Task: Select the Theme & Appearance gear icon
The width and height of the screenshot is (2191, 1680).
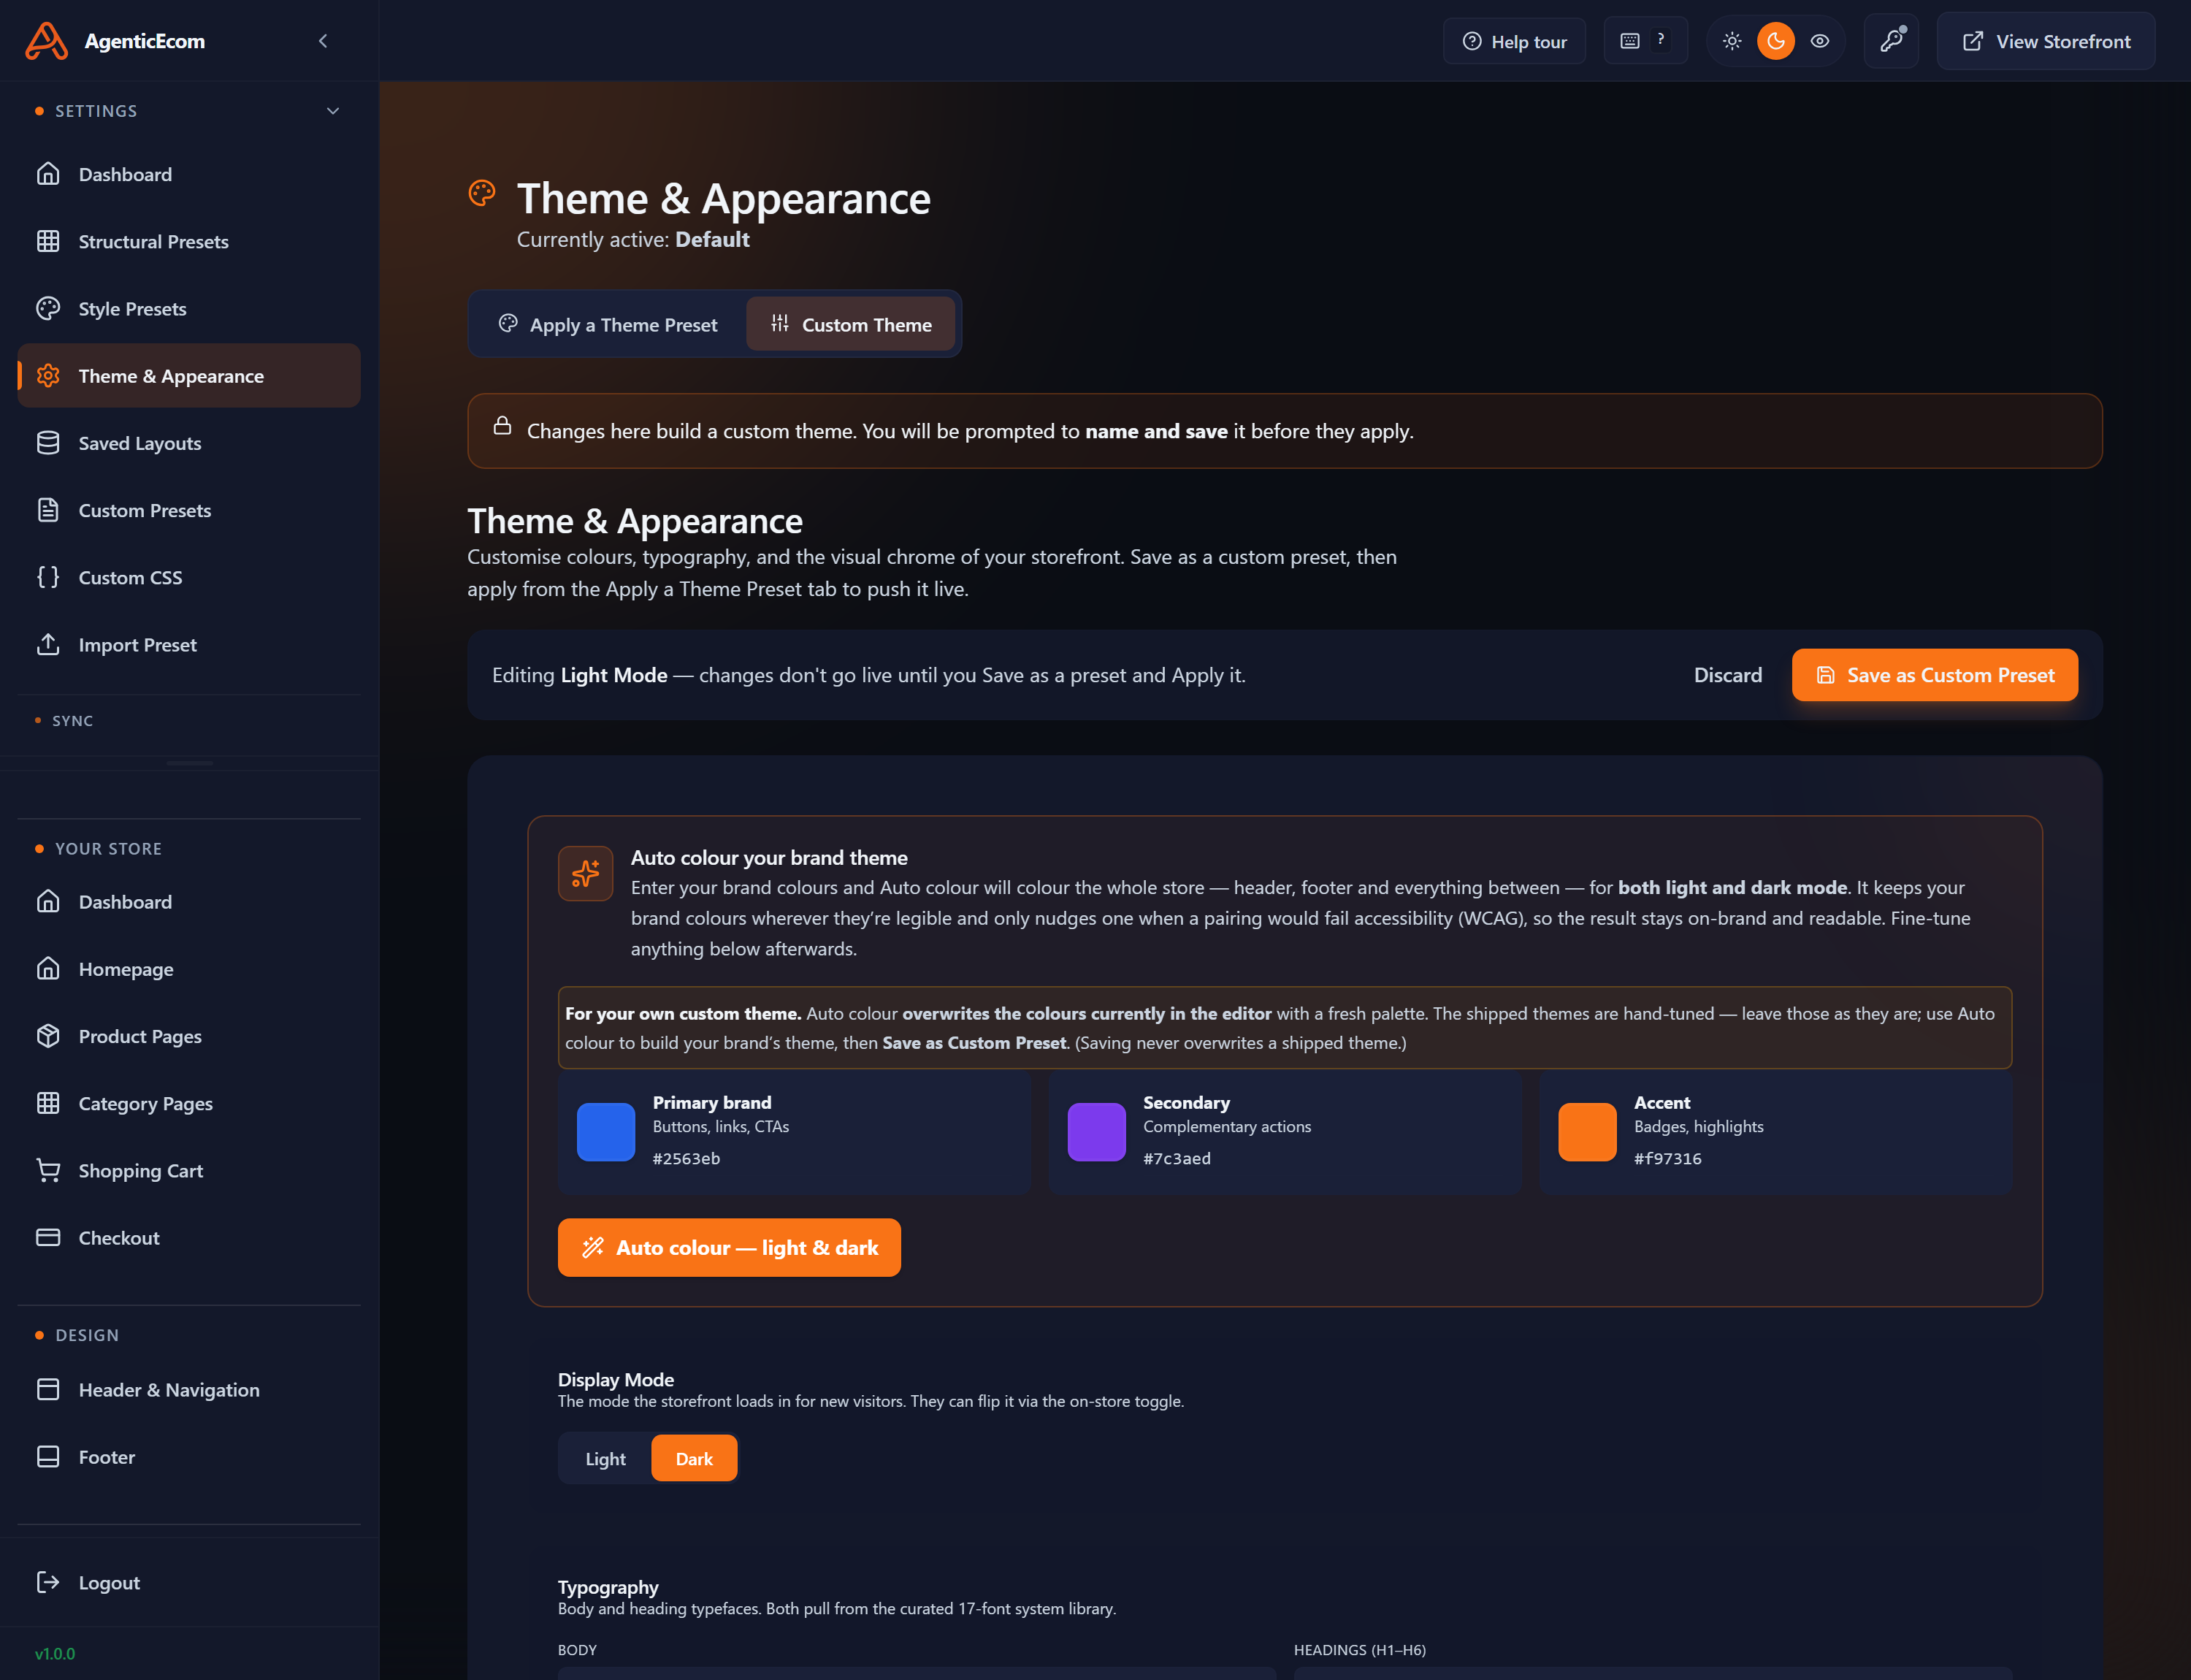Action: pos(48,376)
